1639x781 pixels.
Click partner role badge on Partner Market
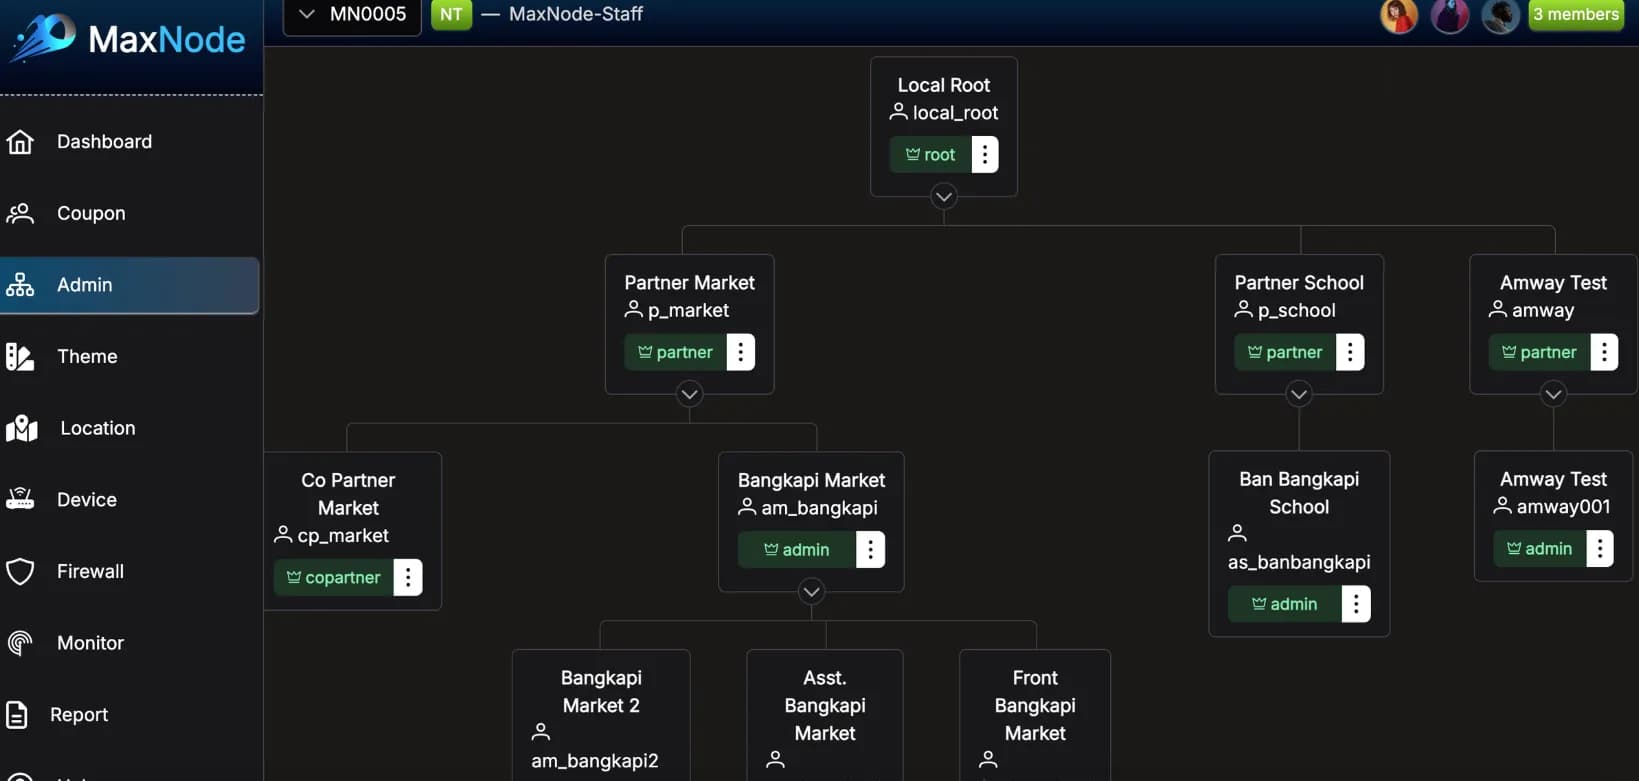point(675,352)
